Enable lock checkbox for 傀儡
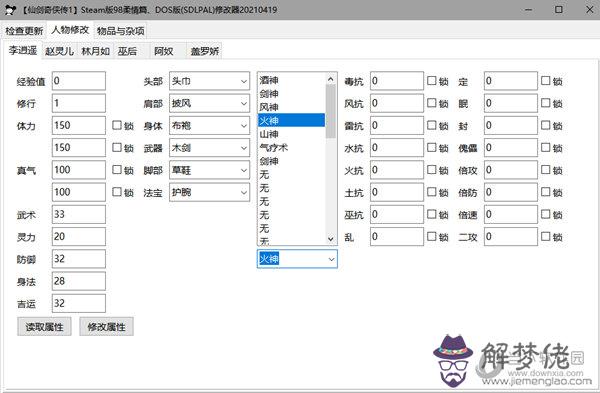The image size is (600, 393). click(x=546, y=147)
